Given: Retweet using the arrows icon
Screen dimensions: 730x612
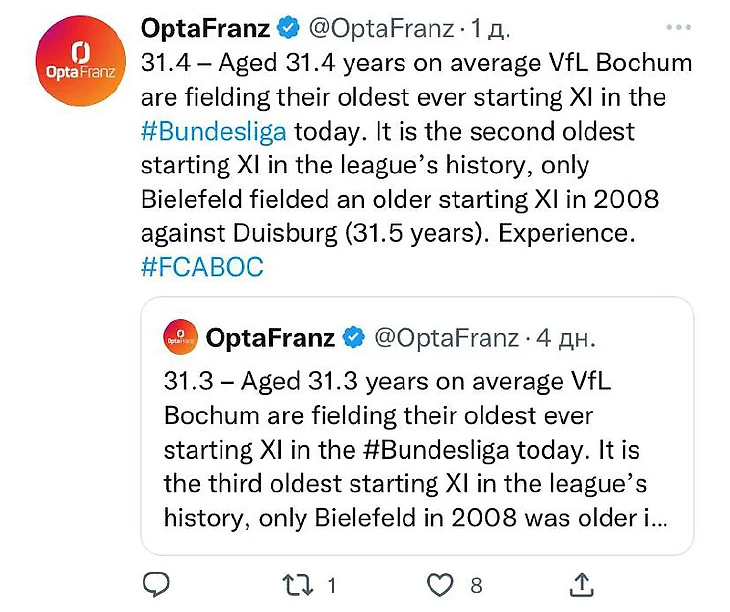Looking at the screenshot, I should 296,583.
